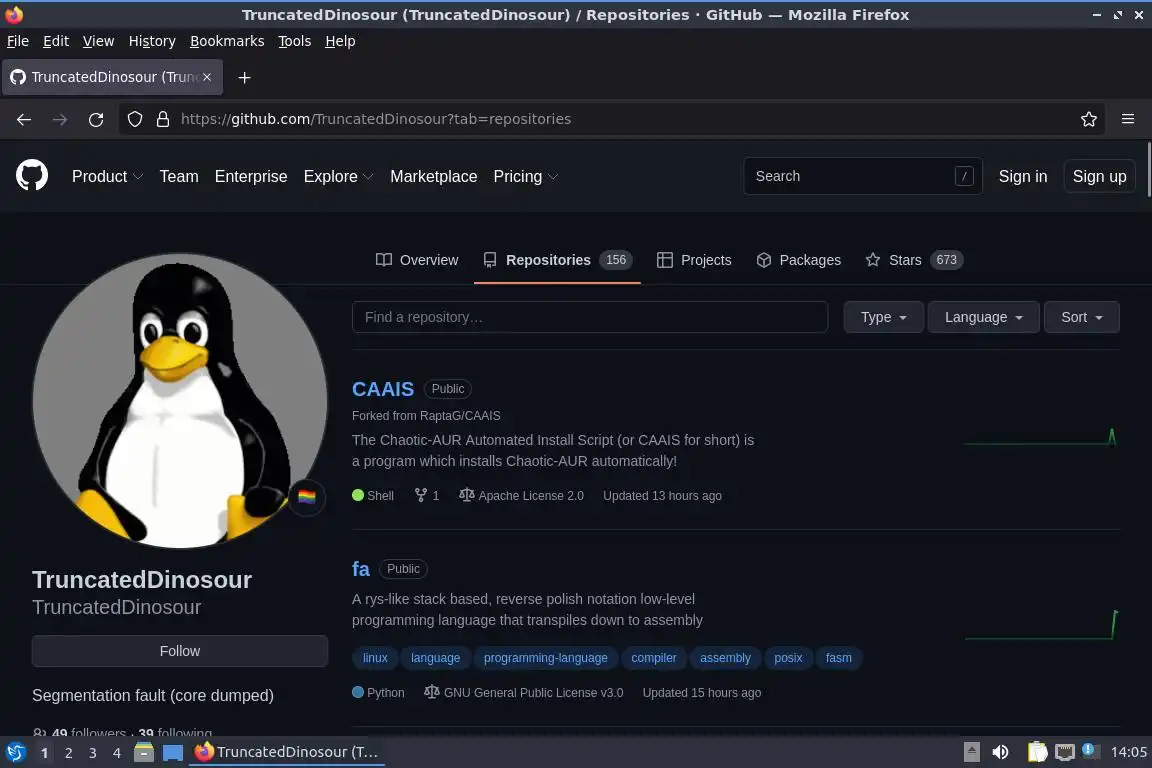
Task: Click the linux topic tag
Action: pos(375,658)
